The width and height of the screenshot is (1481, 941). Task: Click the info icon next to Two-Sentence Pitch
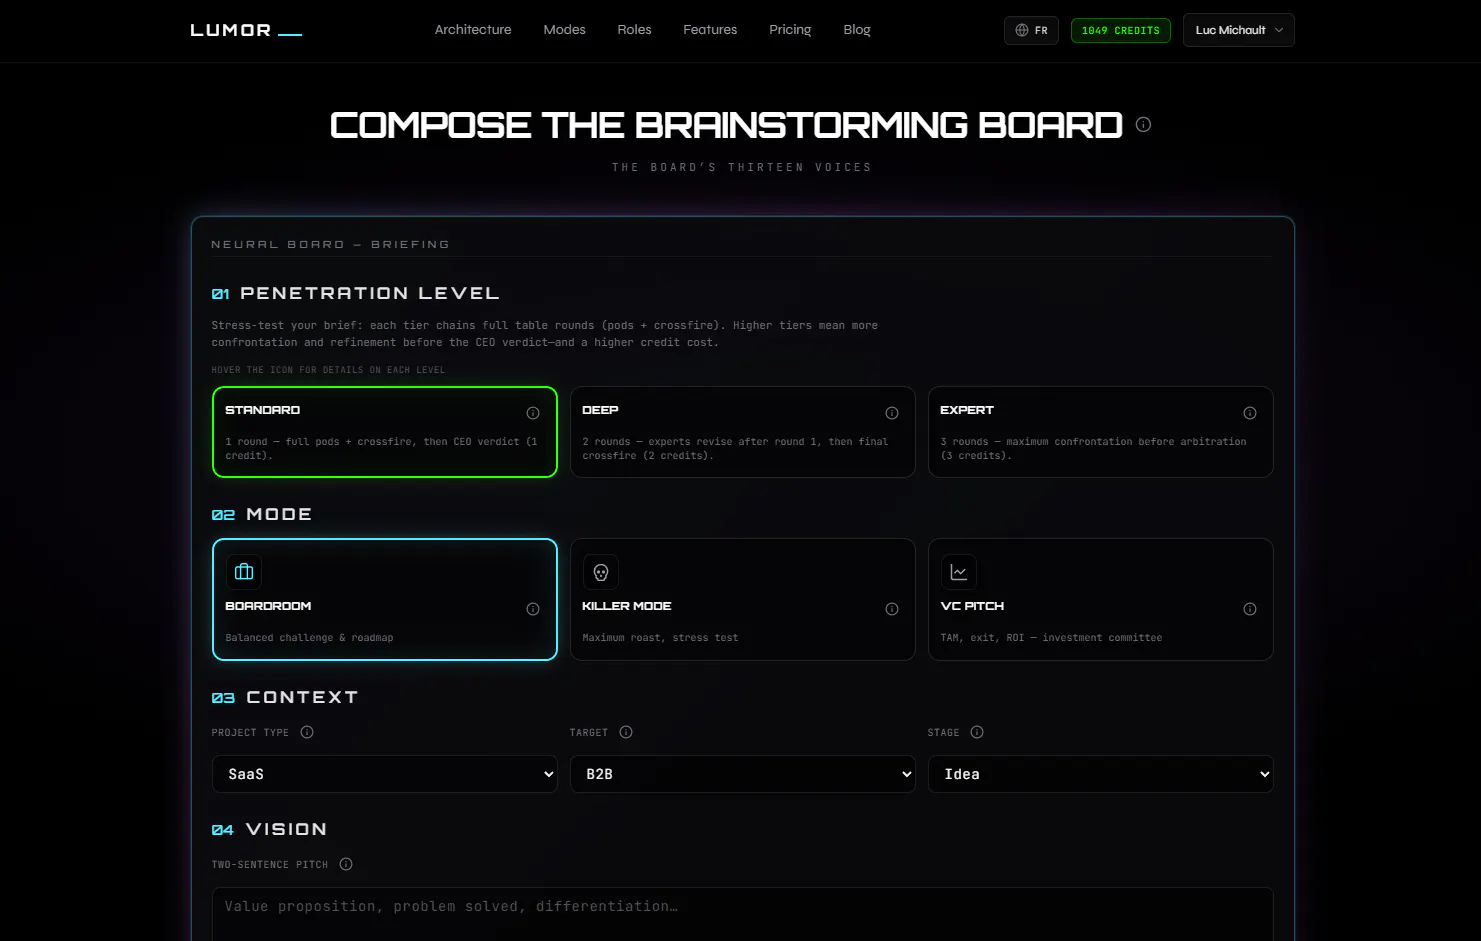(x=346, y=864)
